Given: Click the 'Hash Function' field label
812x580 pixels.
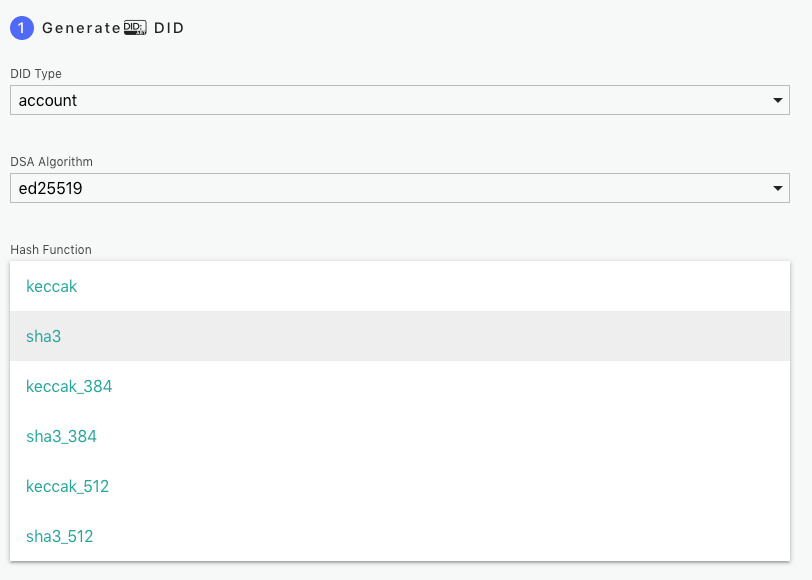Looking at the screenshot, I should [51, 250].
